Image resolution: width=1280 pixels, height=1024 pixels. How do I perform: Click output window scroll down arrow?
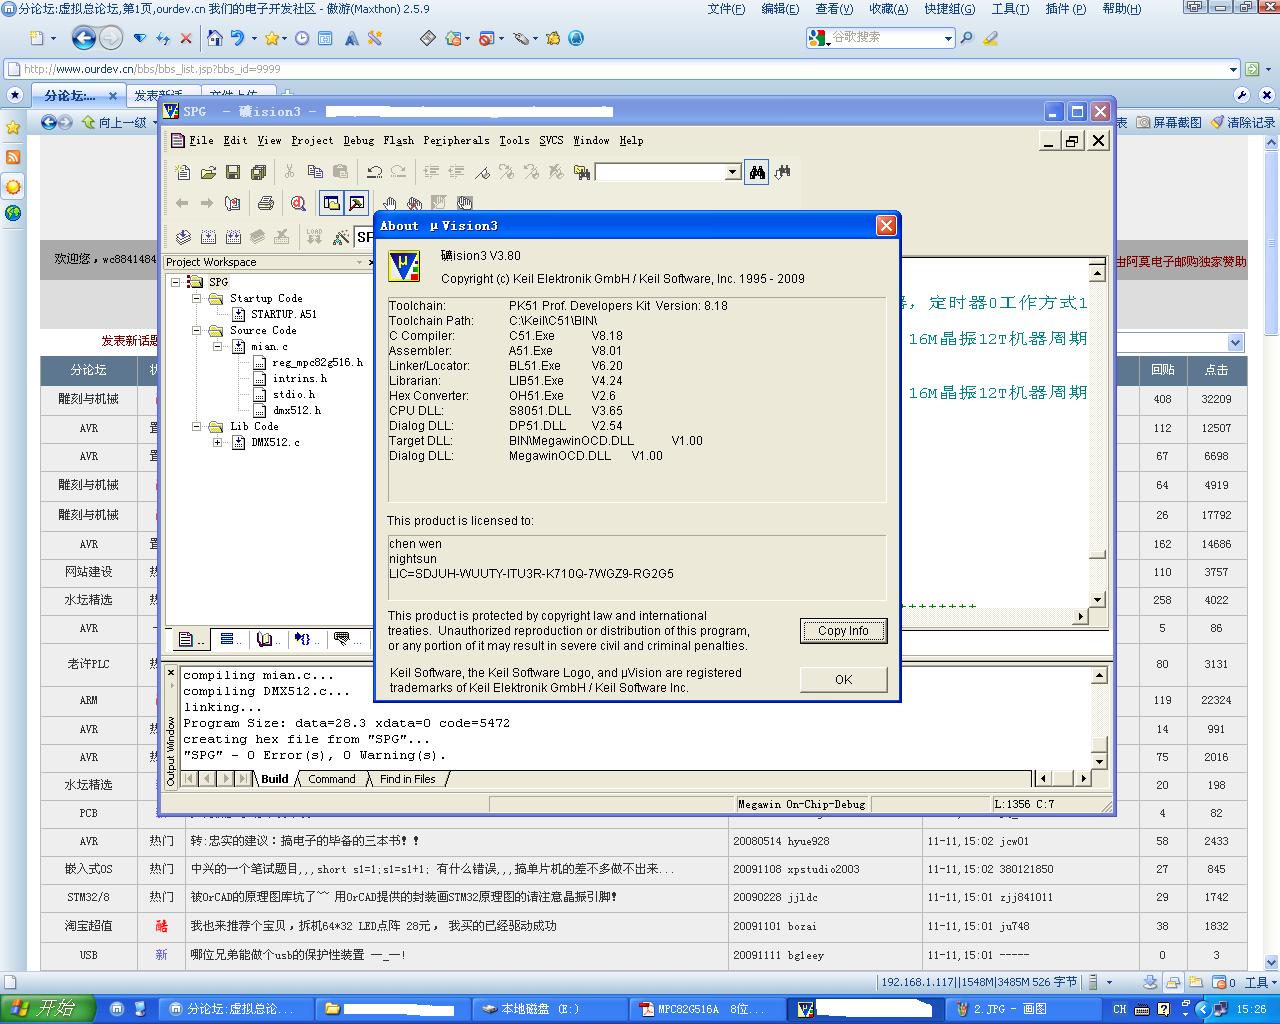point(1099,763)
